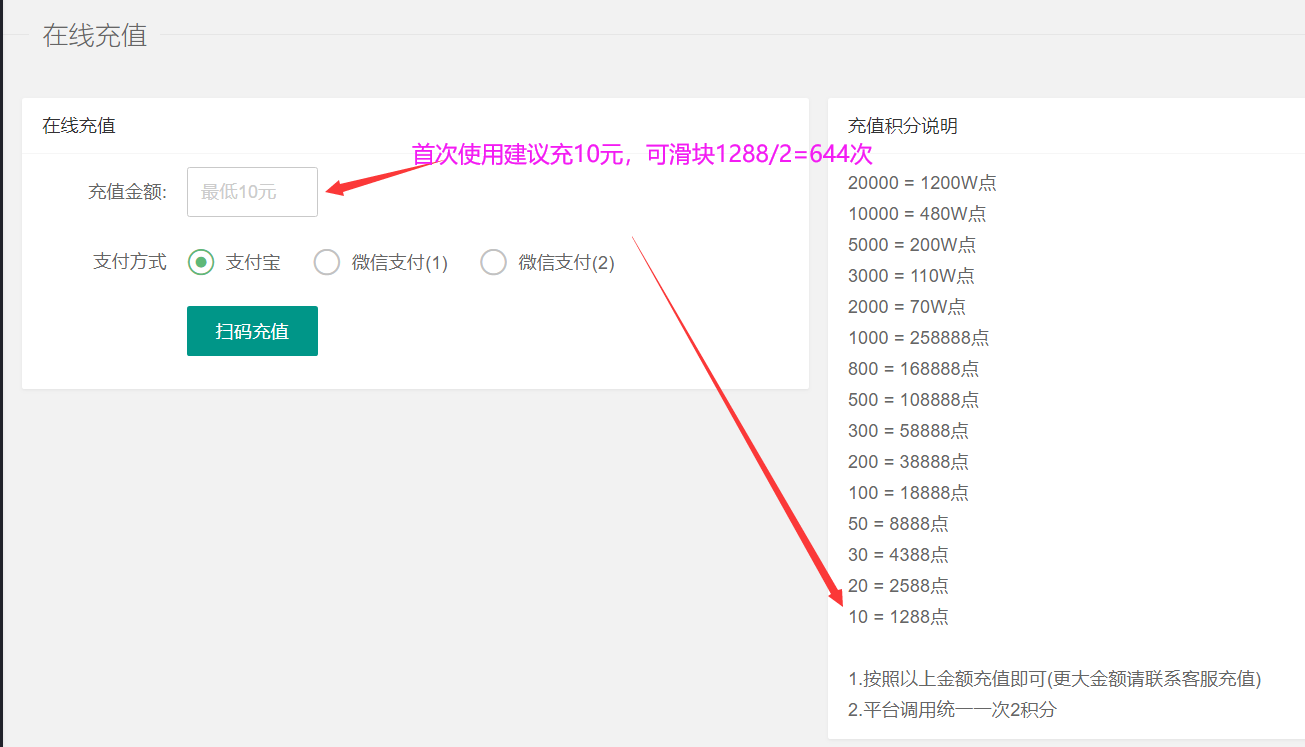The height and width of the screenshot is (747, 1305).
Task: Click the pink 首次使用建议充10元 annotation
Action: pyautogui.click(x=642, y=154)
